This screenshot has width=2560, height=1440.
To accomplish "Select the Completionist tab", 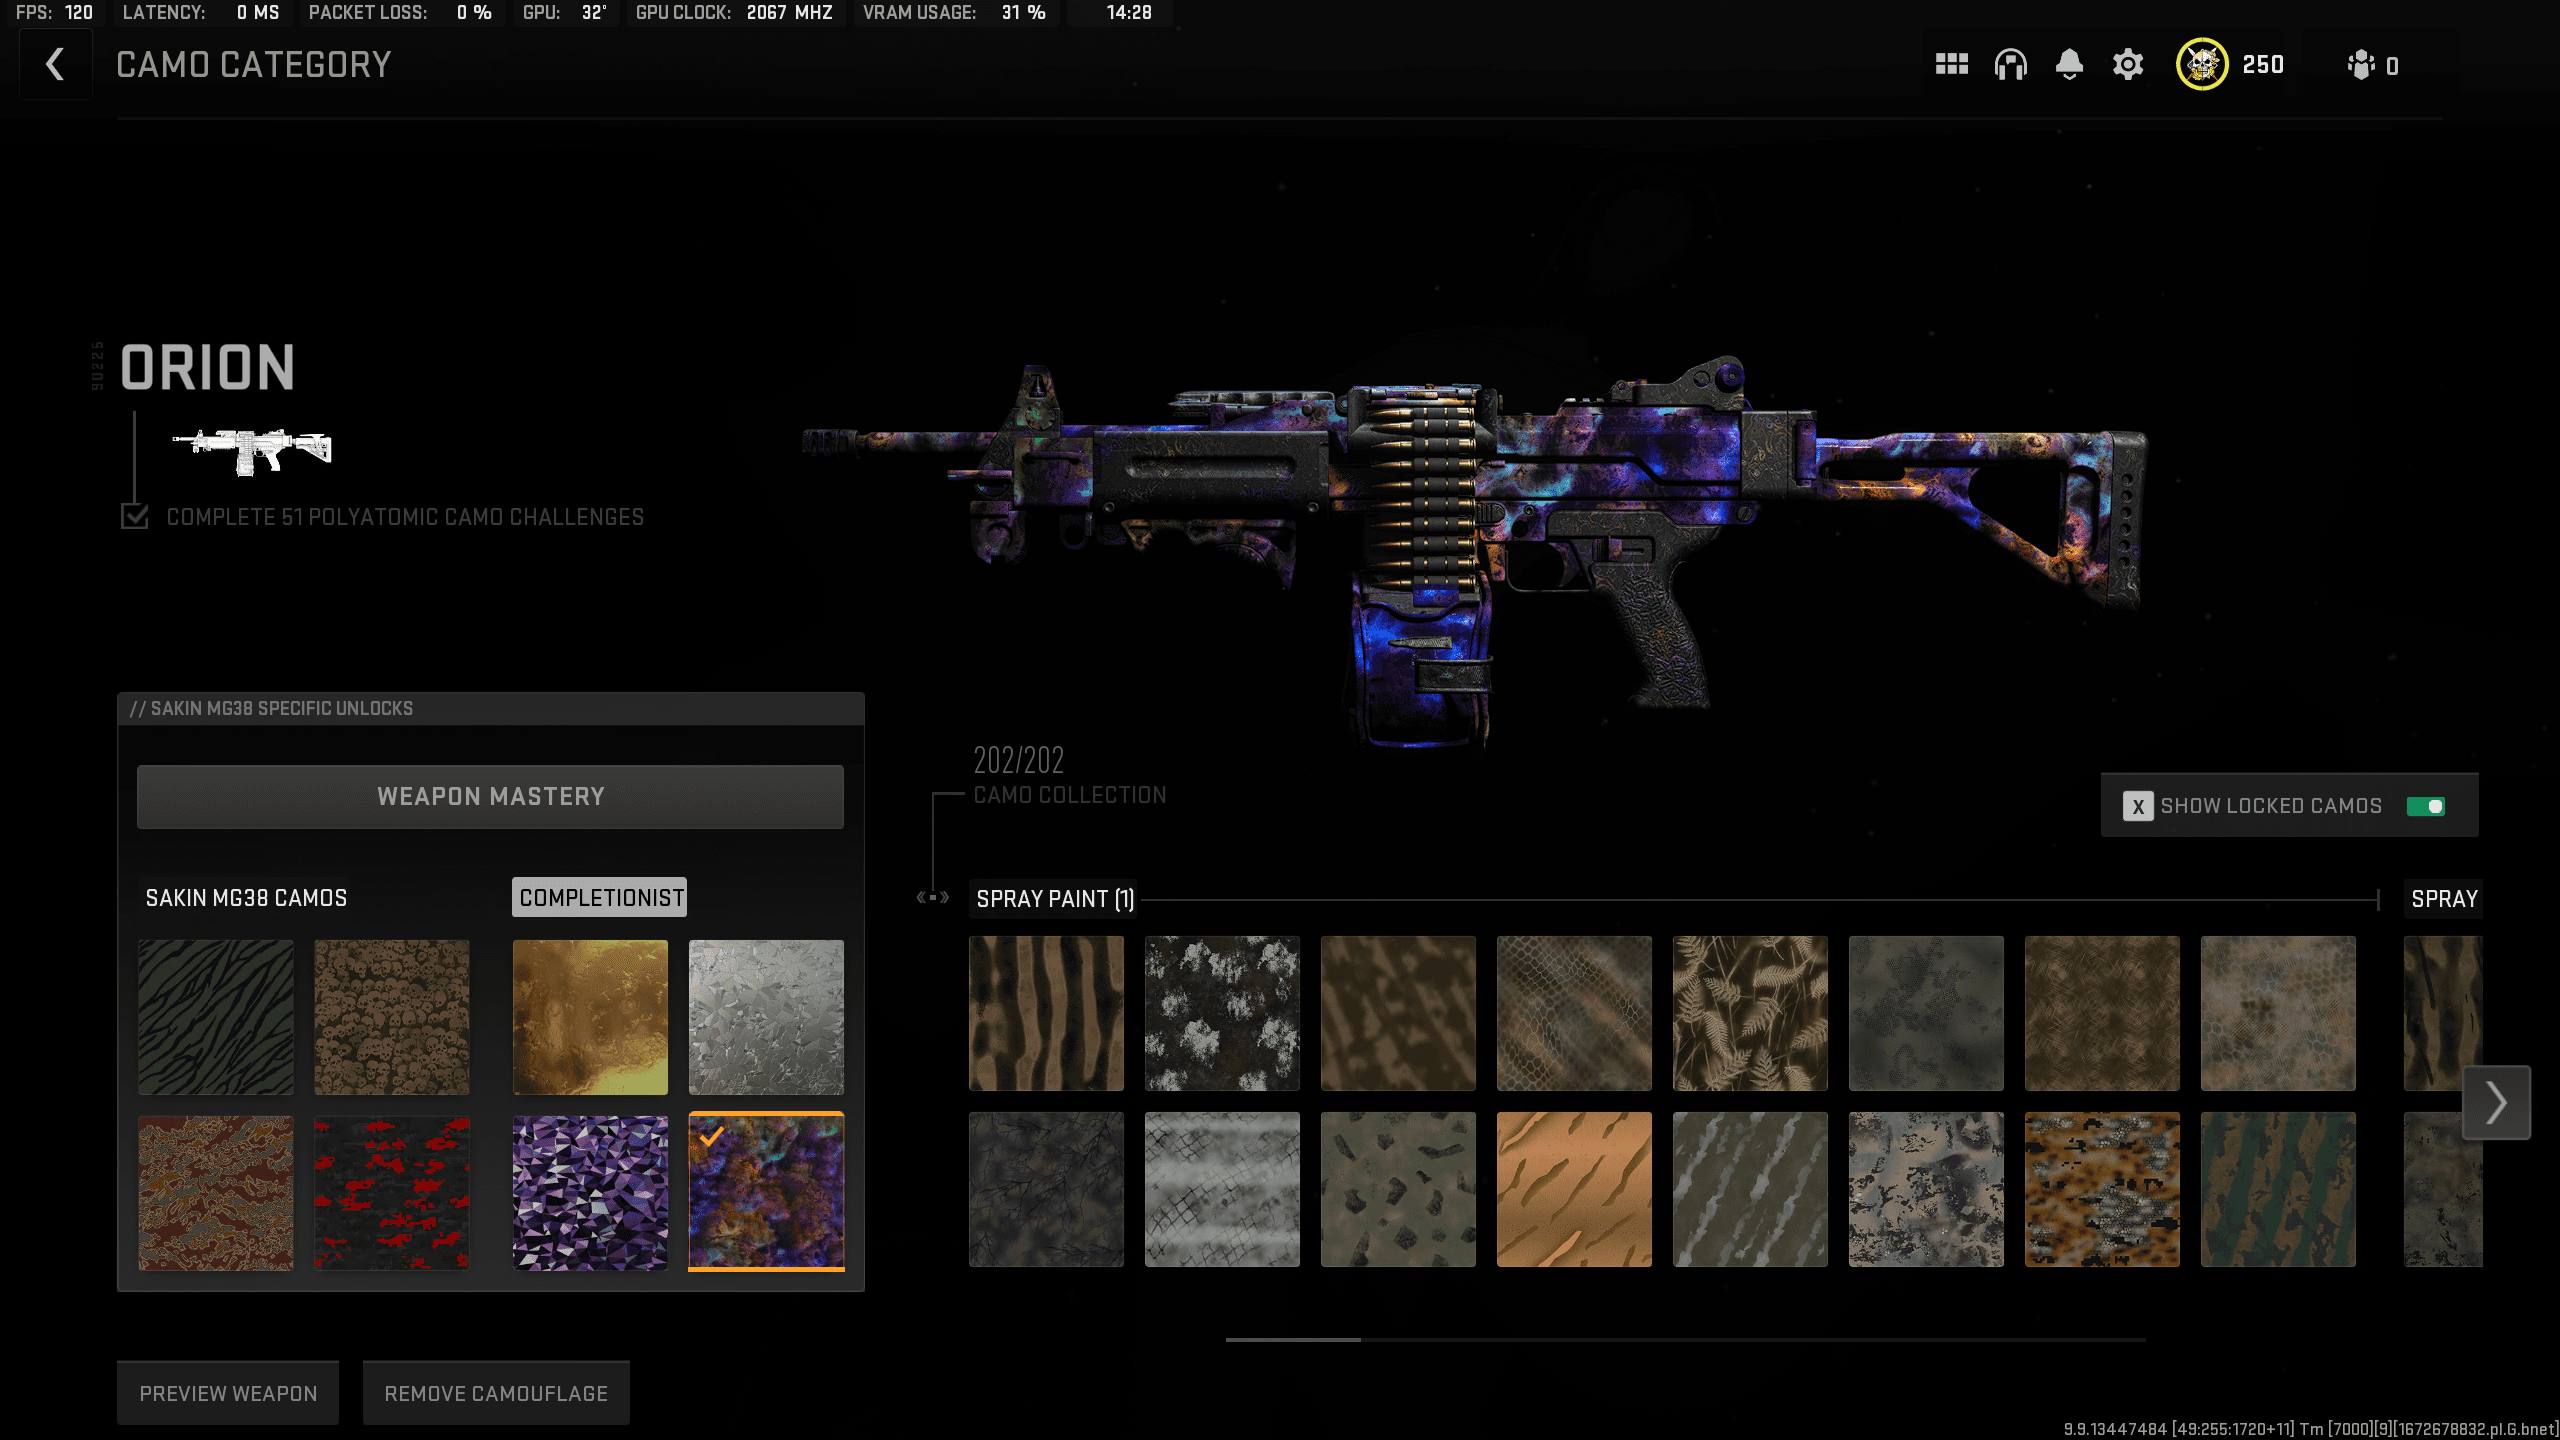I will (600, 898).
